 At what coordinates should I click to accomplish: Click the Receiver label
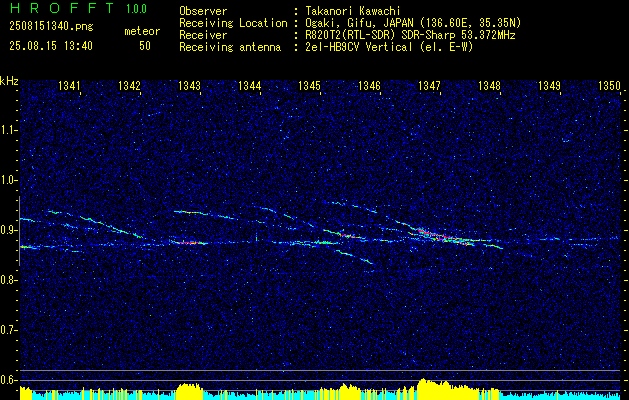point(203,35)
